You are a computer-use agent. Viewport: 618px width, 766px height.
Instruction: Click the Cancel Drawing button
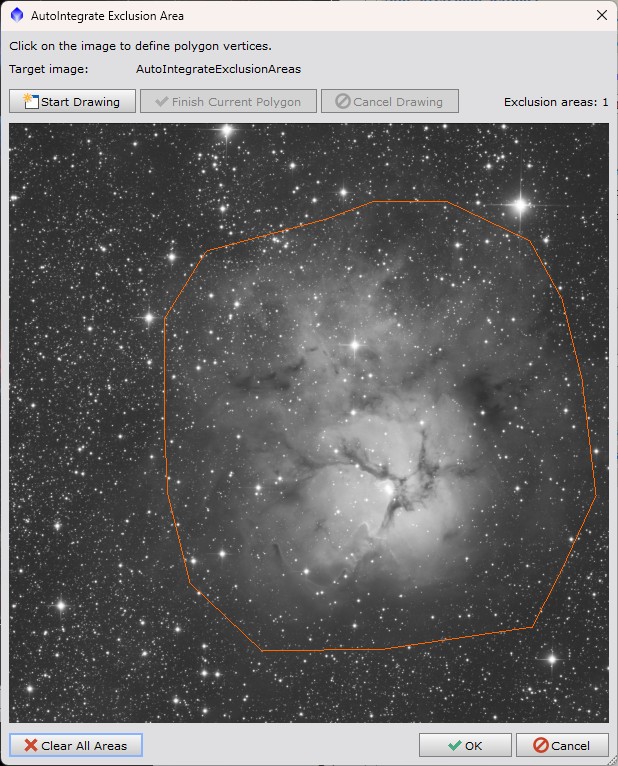[x=389, y=101]
